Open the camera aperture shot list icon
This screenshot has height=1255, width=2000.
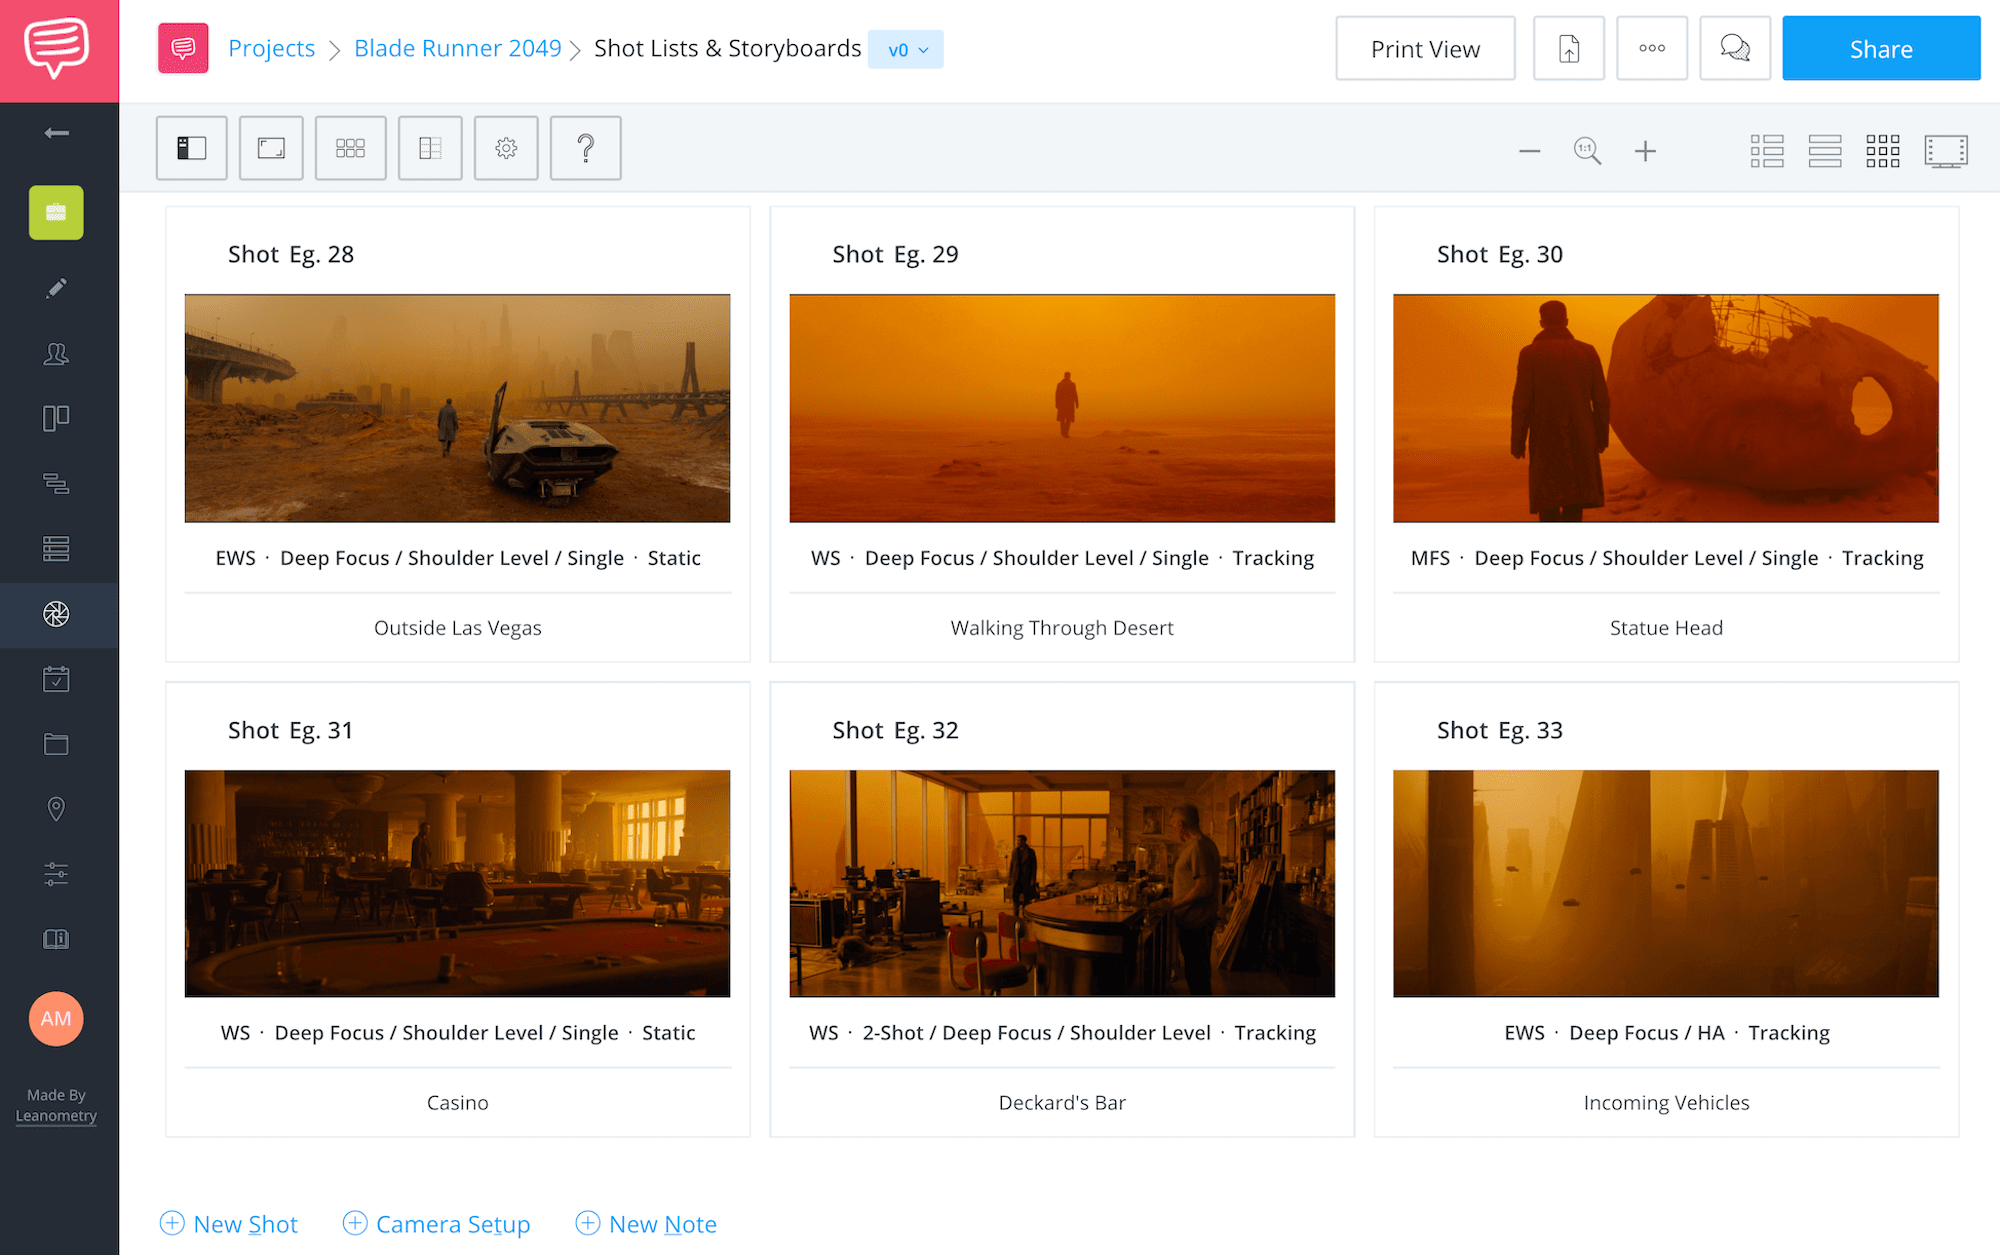[x=56, y=614]
